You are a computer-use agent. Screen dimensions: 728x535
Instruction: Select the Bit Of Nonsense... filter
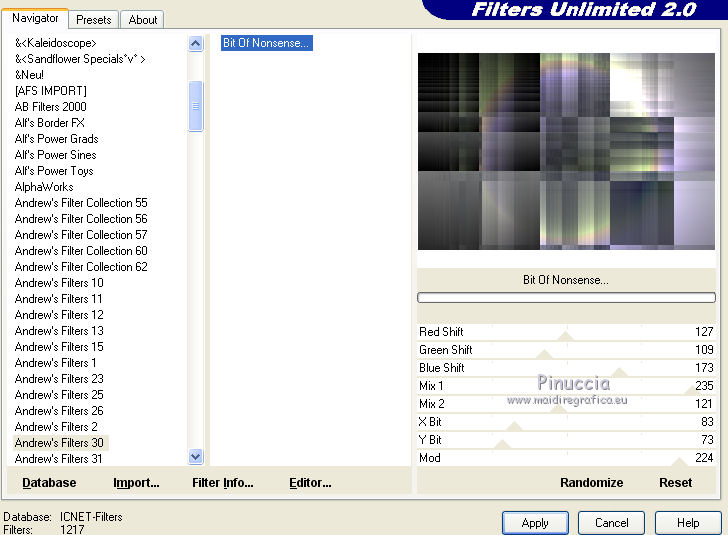(x=266, y=43)
